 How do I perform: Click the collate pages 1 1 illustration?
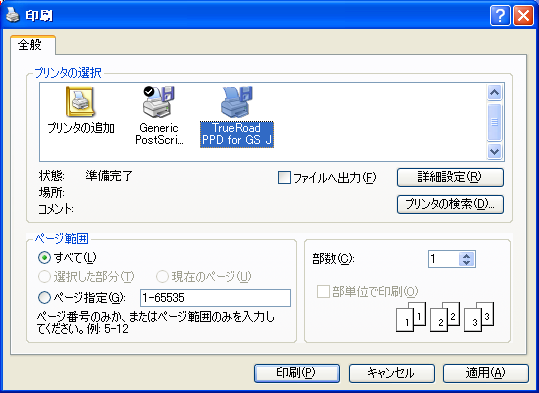(x=411, y=317)
